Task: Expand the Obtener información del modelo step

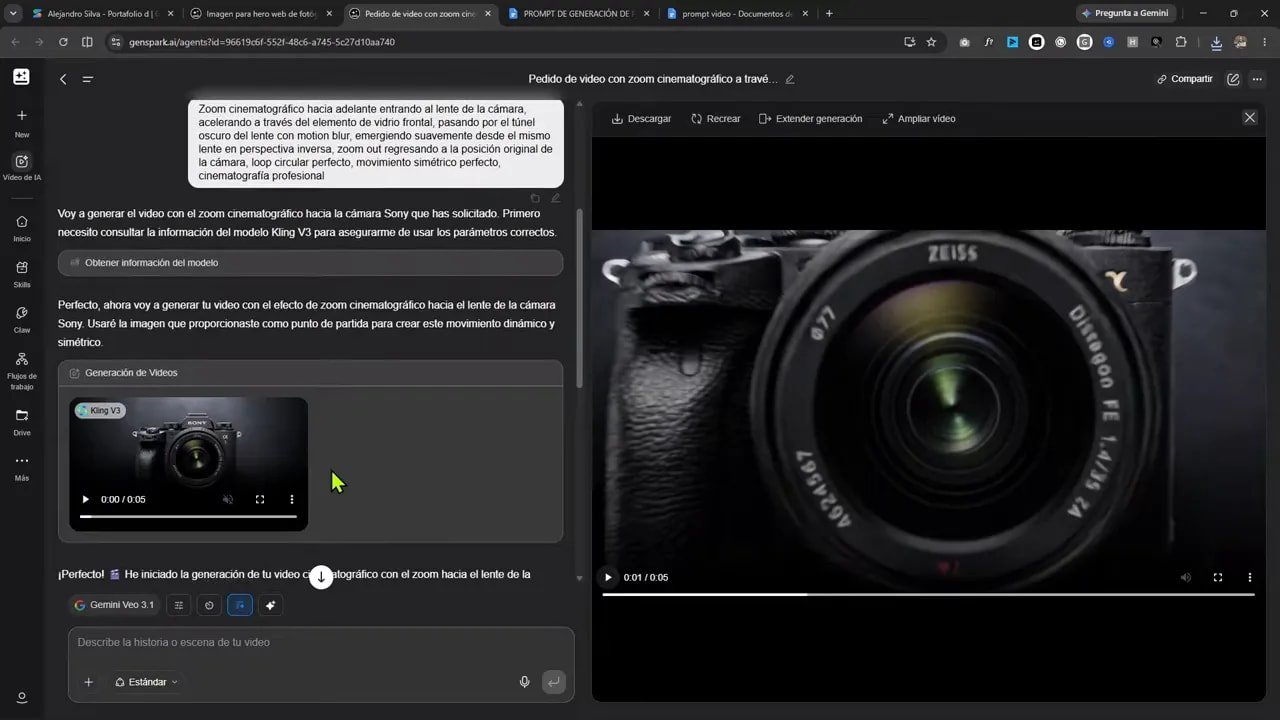Action: (310, 263)
